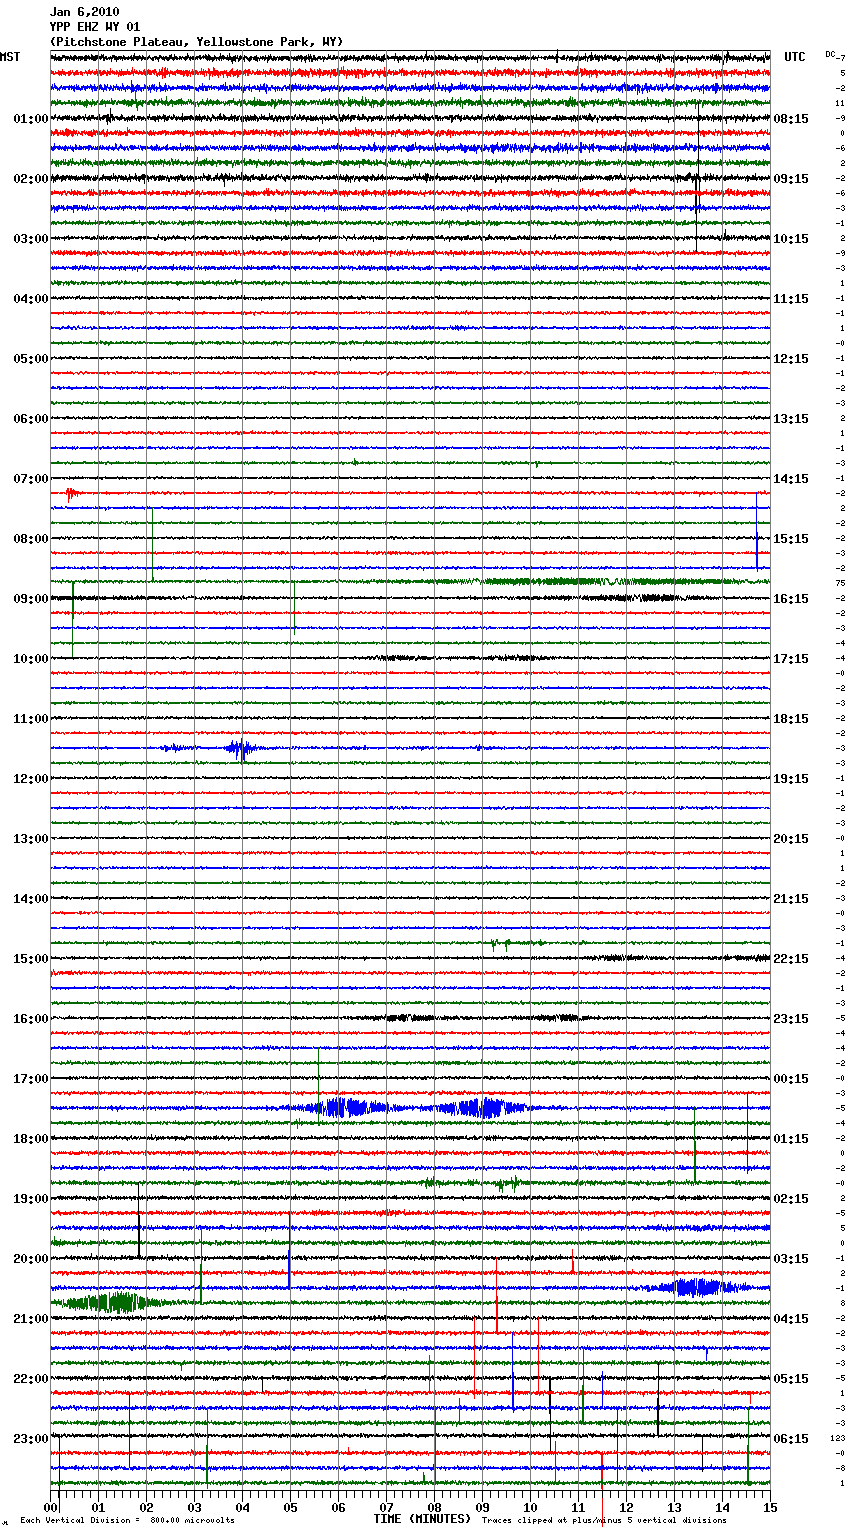Viewport: 850px width, 1534px height.
Task: Click the 06:15 UTC time label
Action: coord(791,1439)
